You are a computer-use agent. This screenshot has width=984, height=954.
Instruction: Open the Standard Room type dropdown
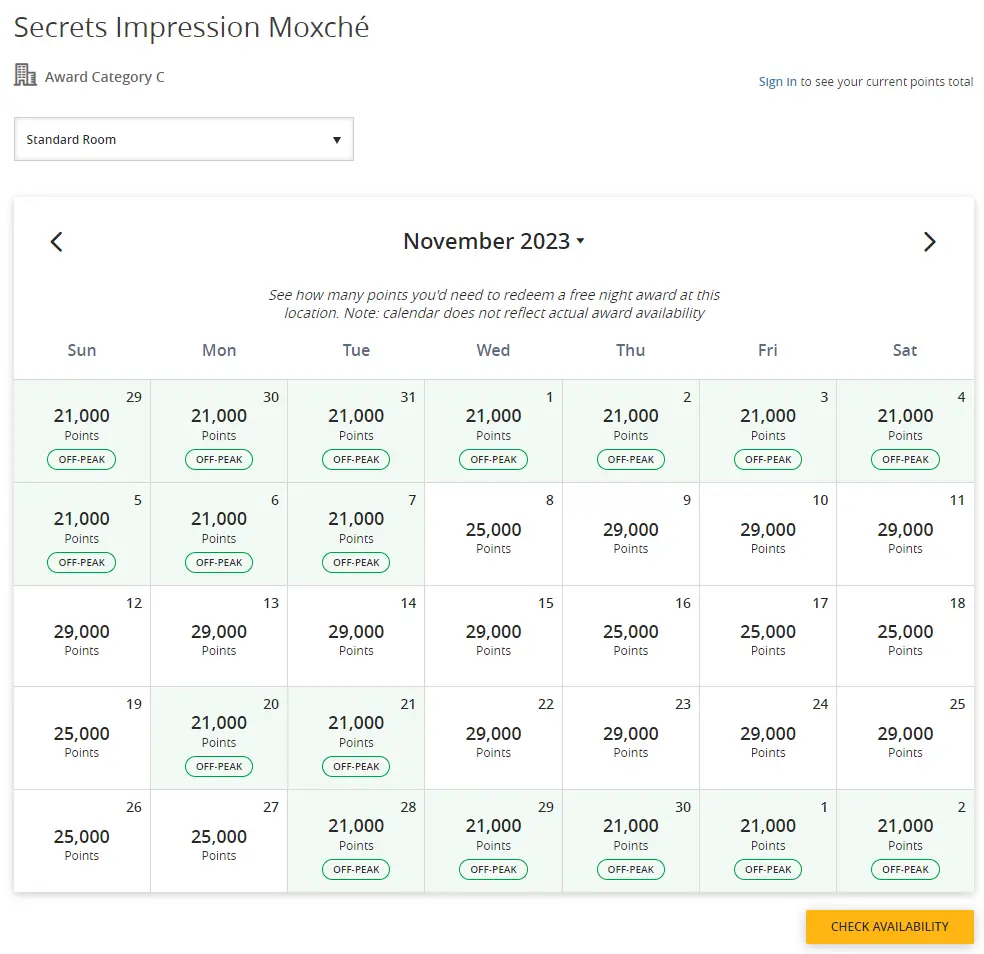coord(184,139)
